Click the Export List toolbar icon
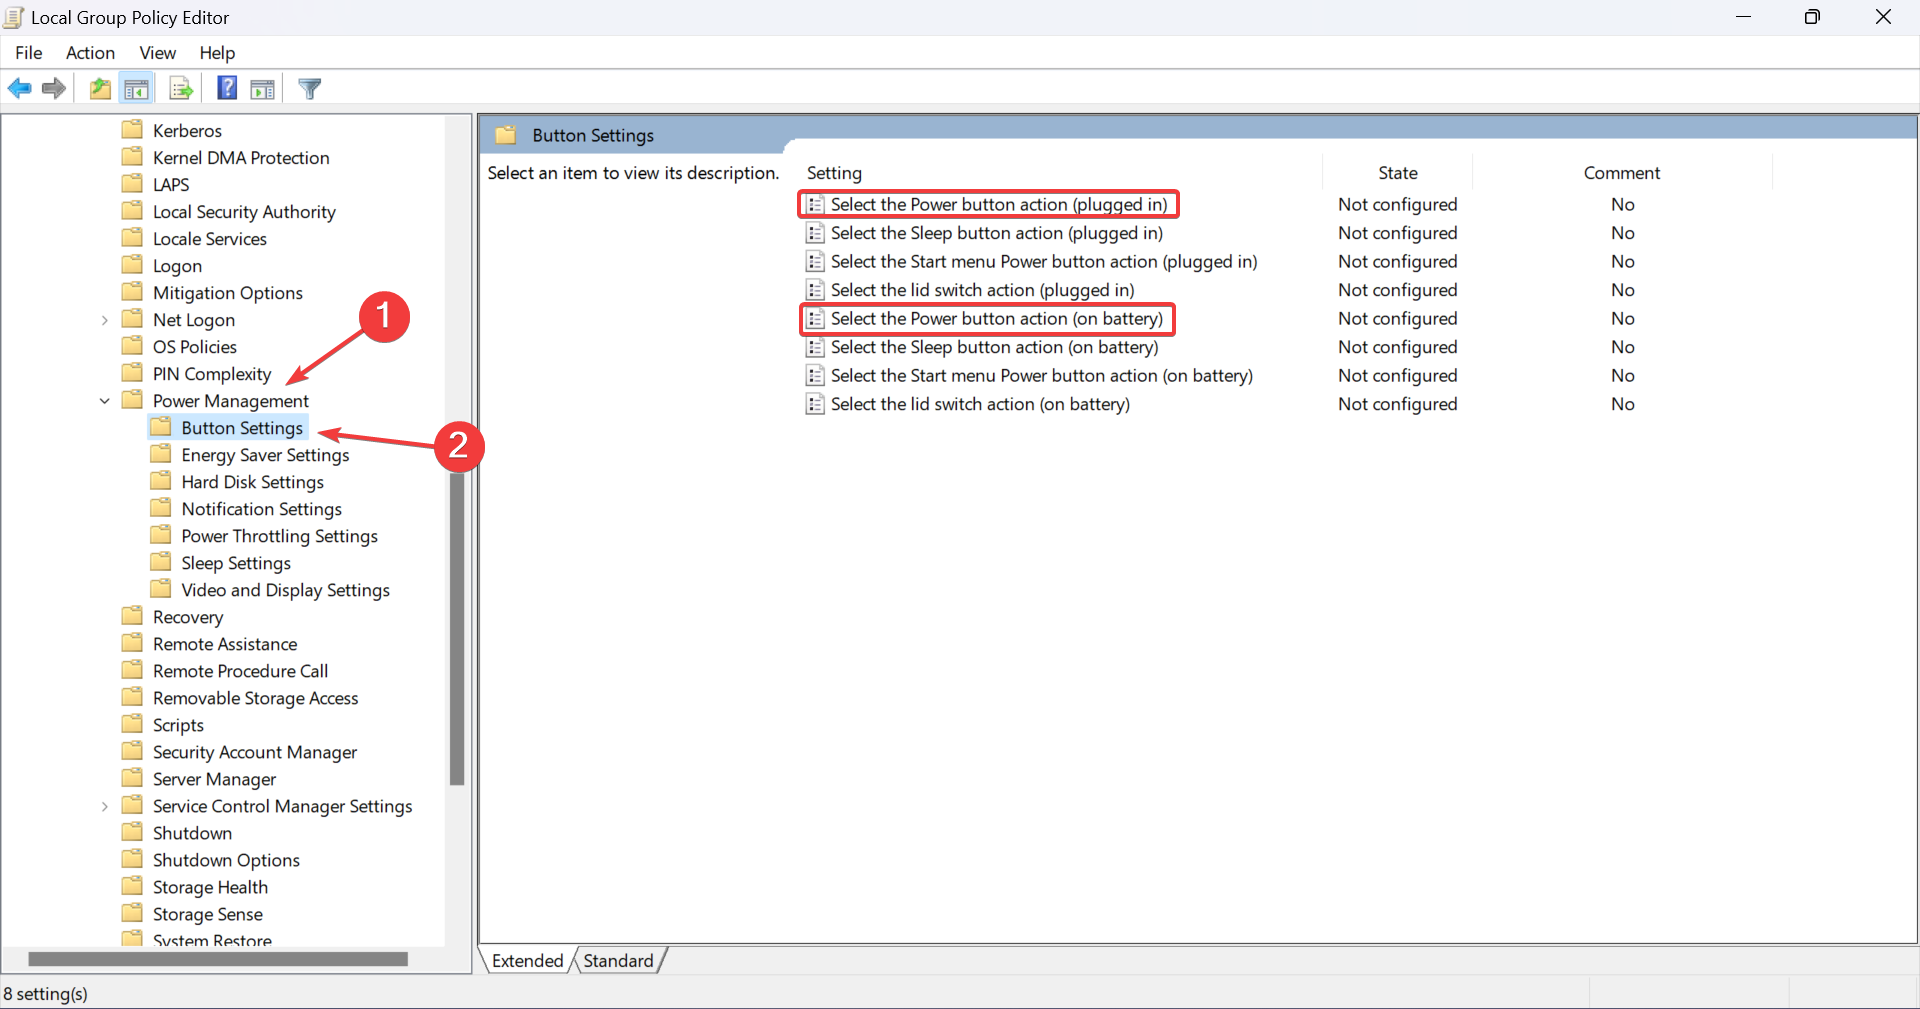The image size is (1920, 1009). [181, 89]
